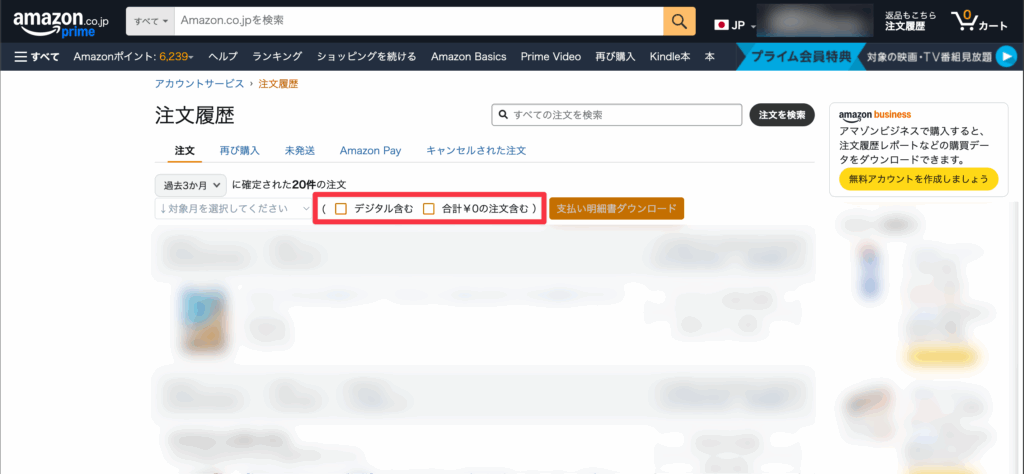Click the 注文を検索 button
The width and height of the screenshot is (1024, 474).
(x=782, y=115)
